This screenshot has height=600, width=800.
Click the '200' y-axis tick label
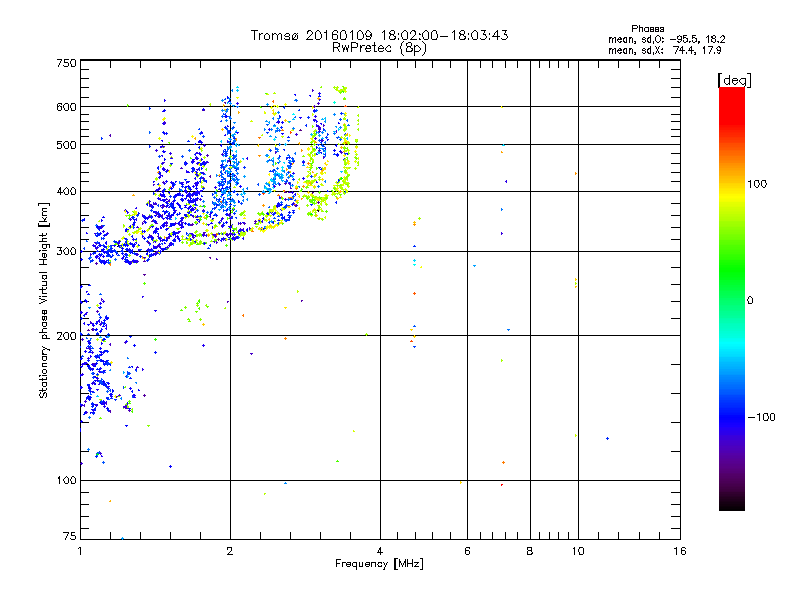66,335
